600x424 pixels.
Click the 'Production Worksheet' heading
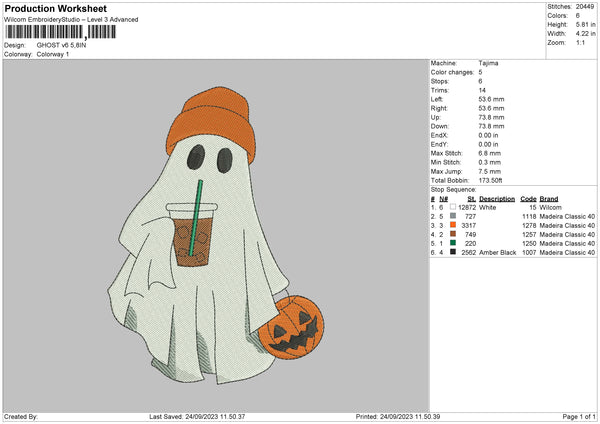(x=56, y=8)
